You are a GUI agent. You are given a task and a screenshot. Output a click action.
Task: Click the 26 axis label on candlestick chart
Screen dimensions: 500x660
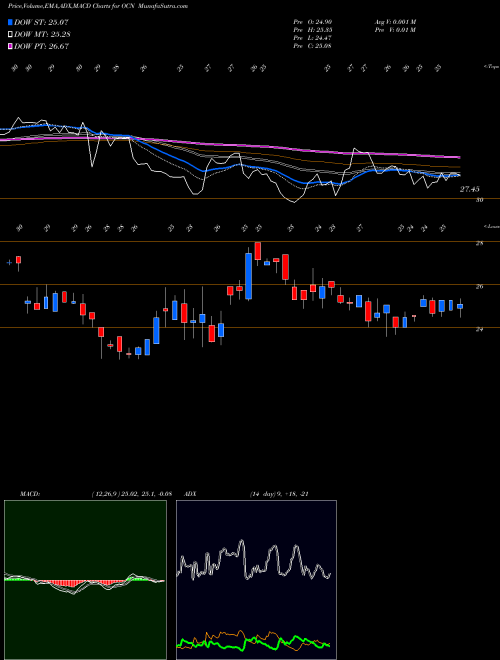[x=479, y=287]
